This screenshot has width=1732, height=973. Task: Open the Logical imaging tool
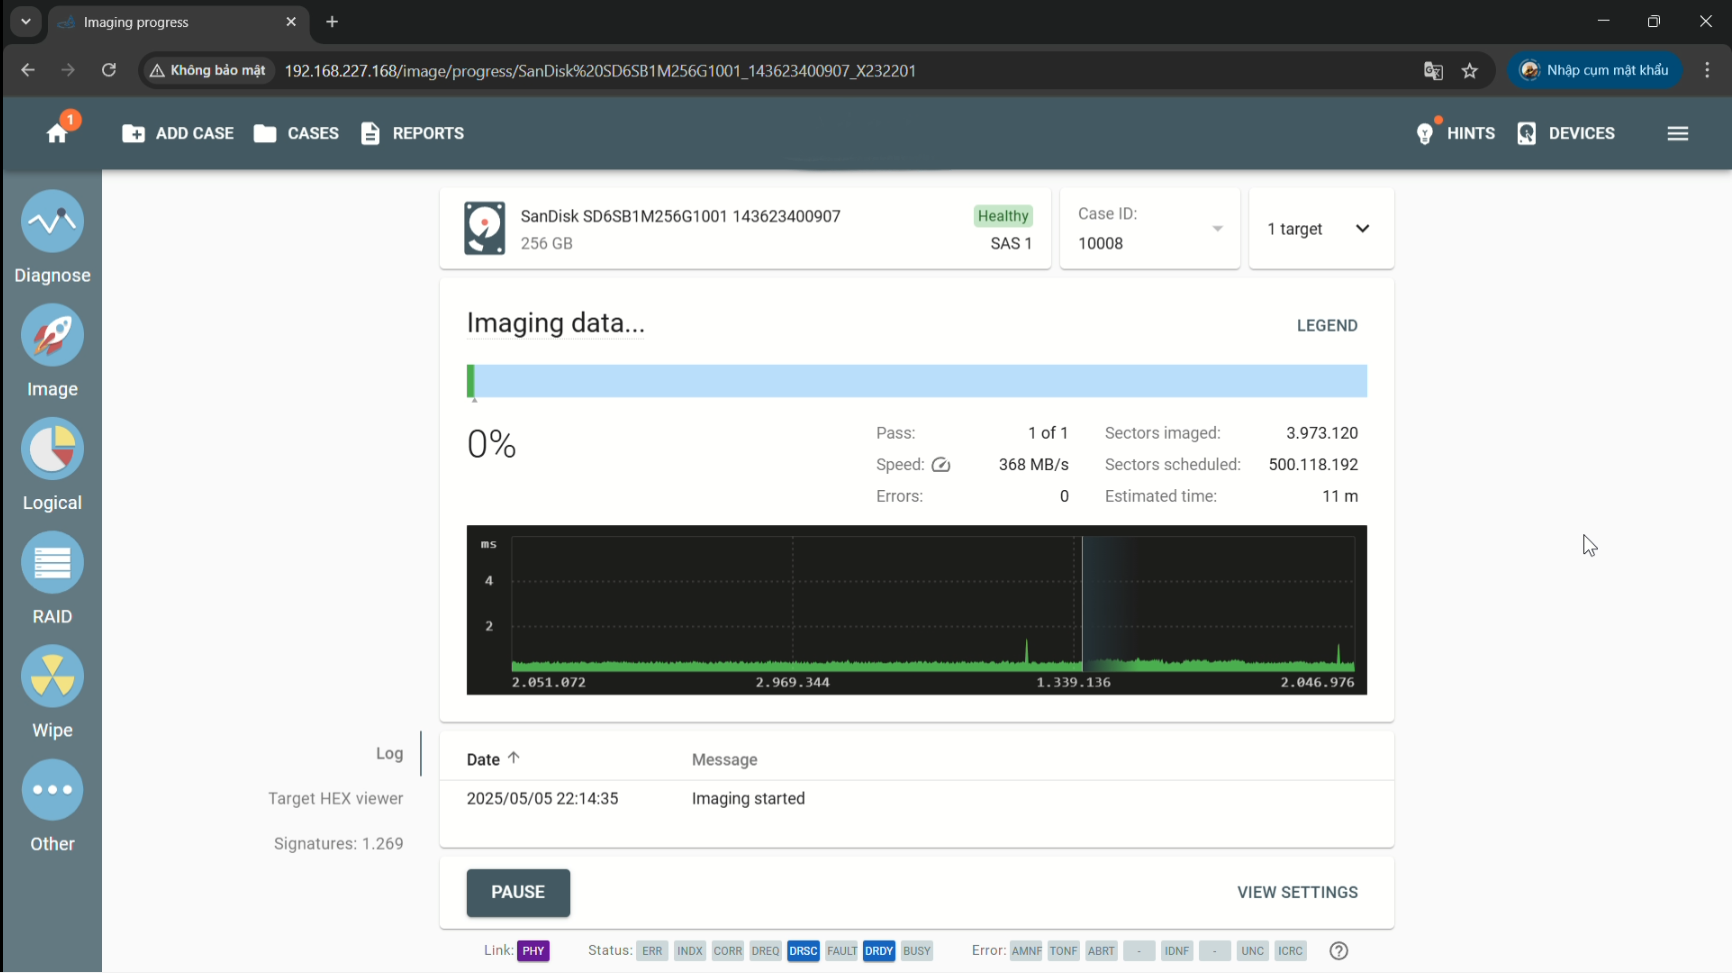(52, 464)
